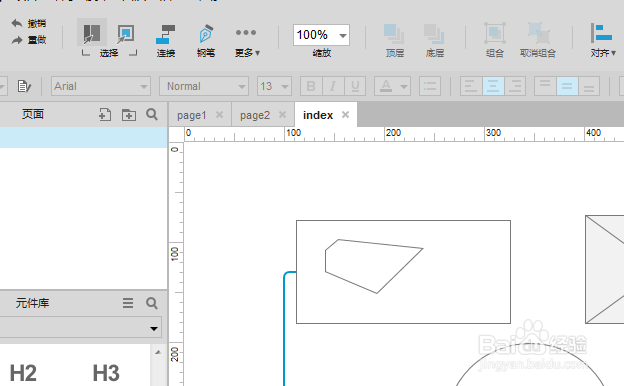
Task: Click the format painter icon
Action: (x=24, y=86)
